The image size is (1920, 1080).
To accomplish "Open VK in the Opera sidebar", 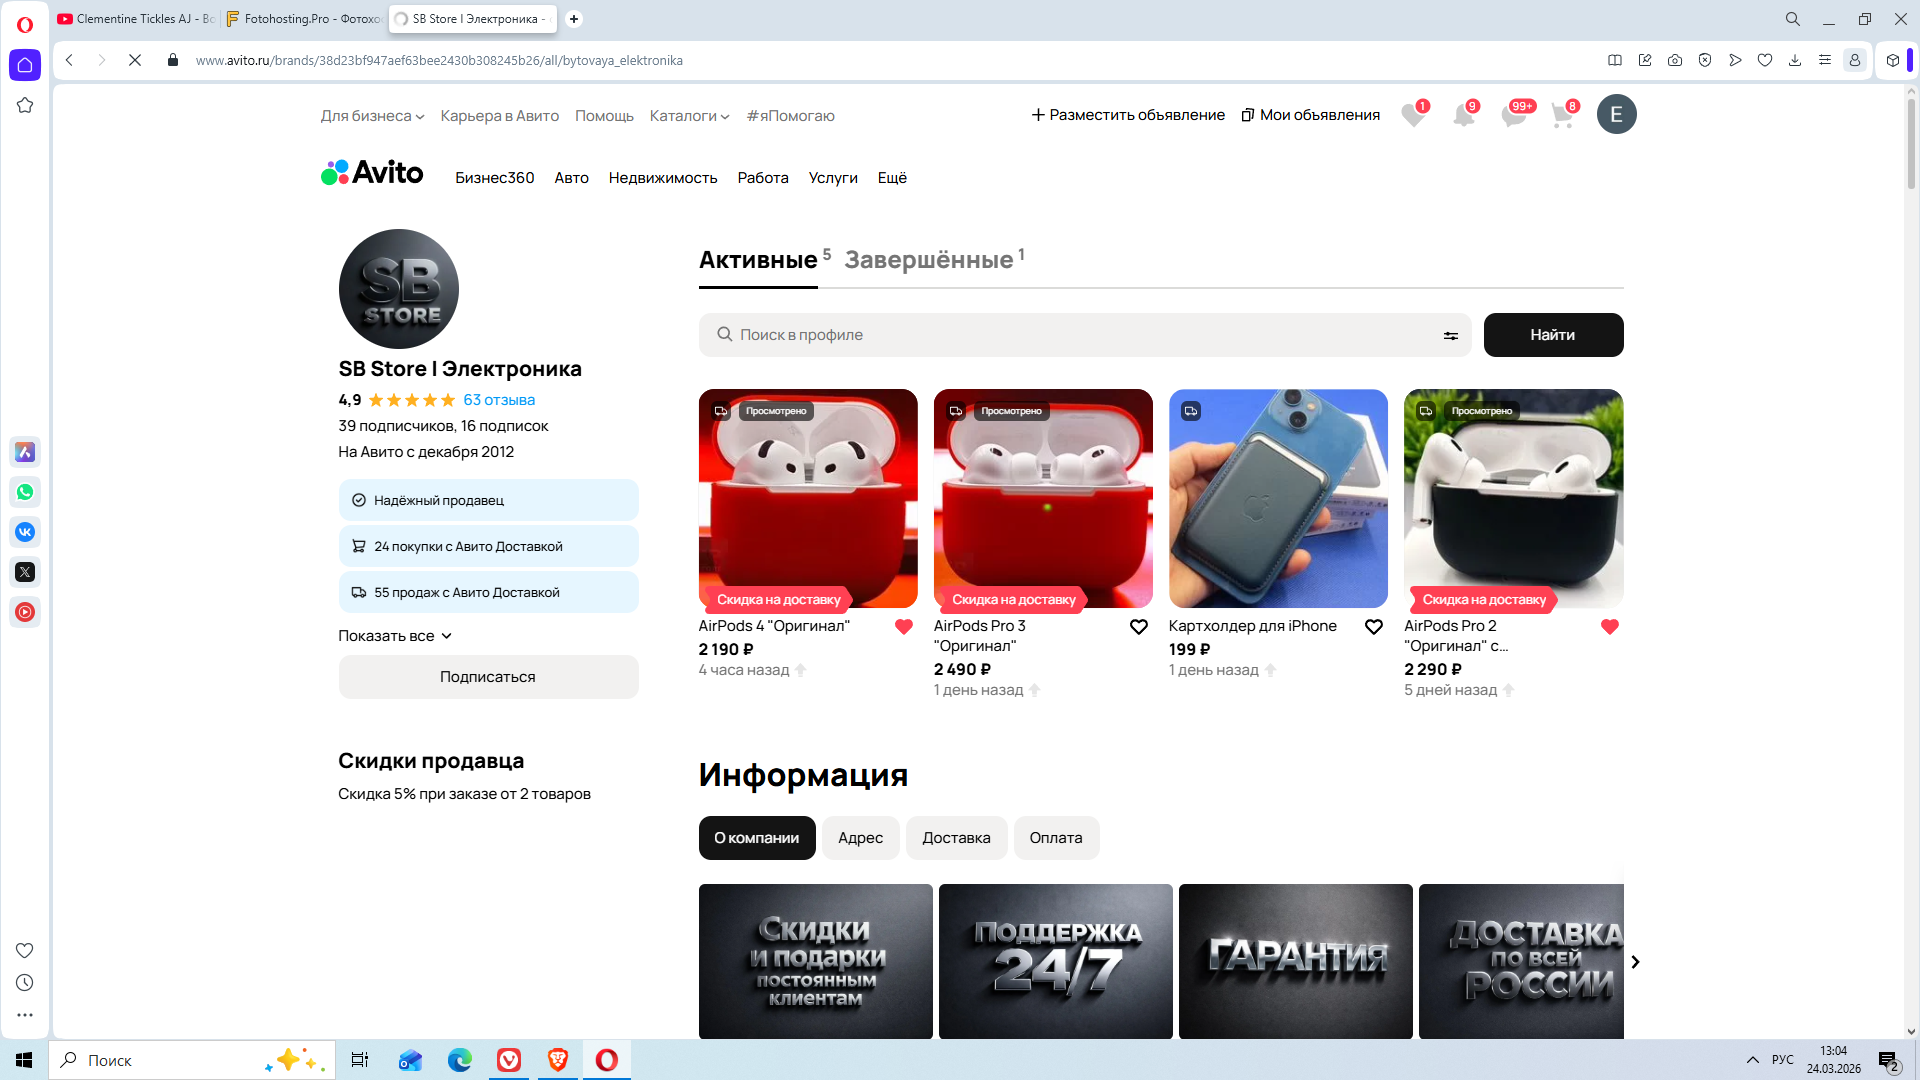I will (x=25, y=532).
